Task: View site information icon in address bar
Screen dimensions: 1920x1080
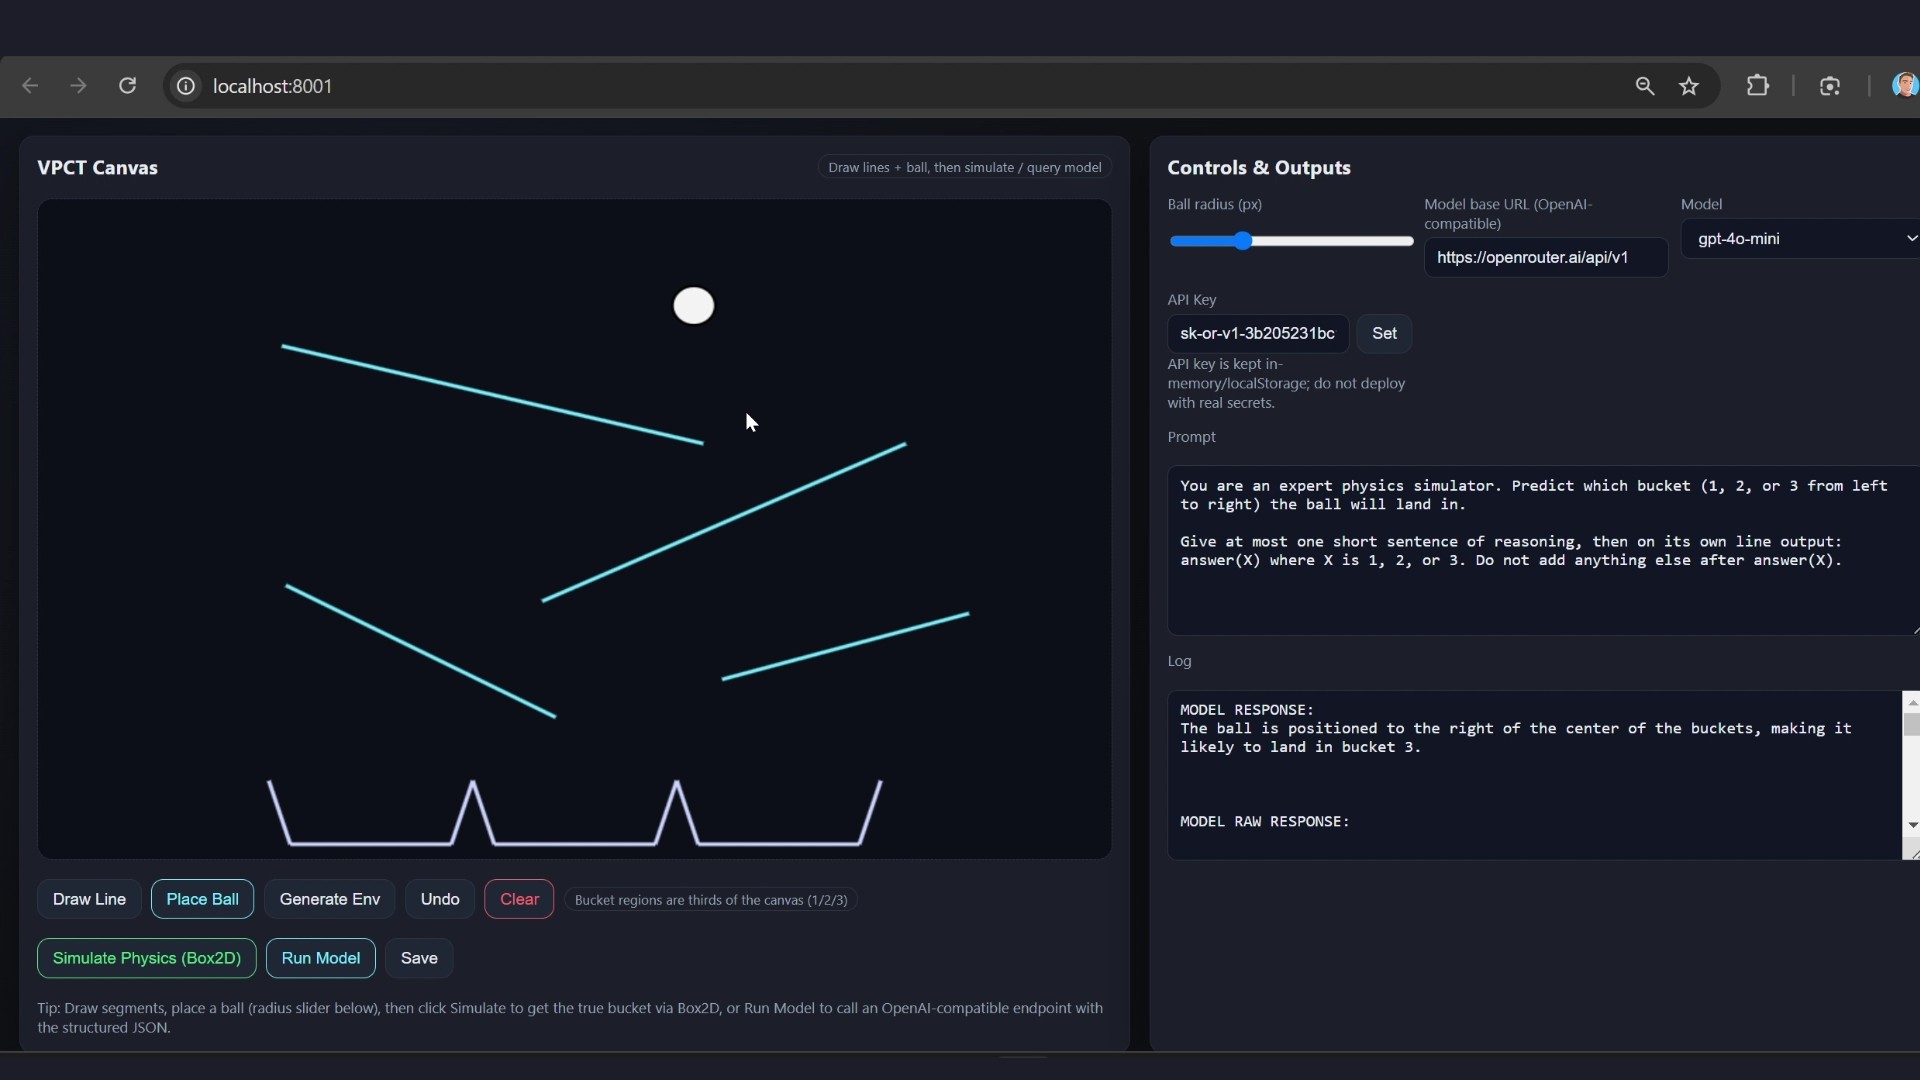Action: tap(186, 86)
